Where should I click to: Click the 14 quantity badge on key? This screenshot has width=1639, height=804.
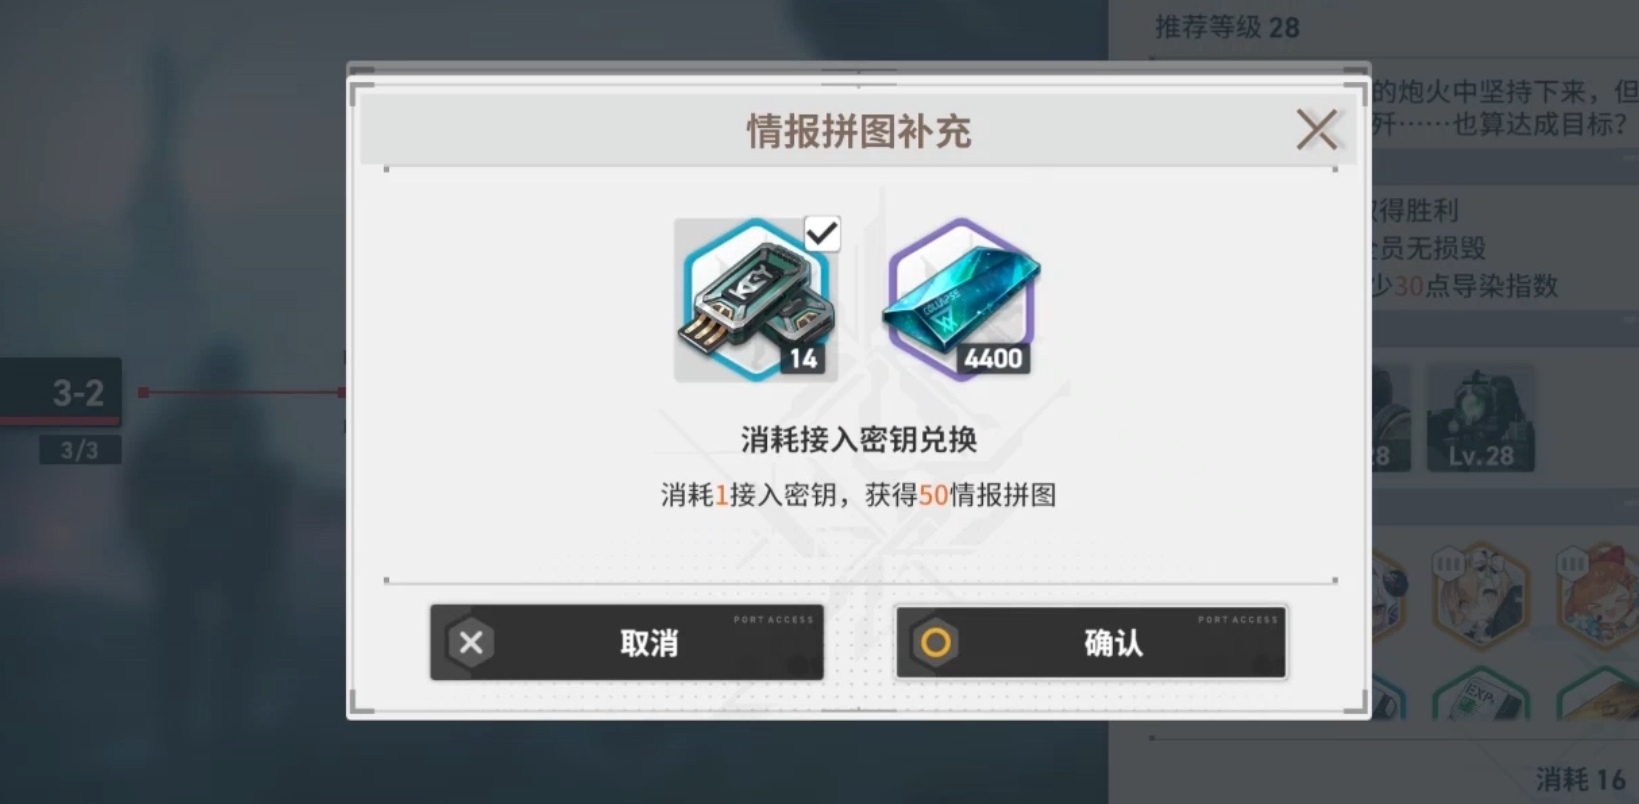804,359
